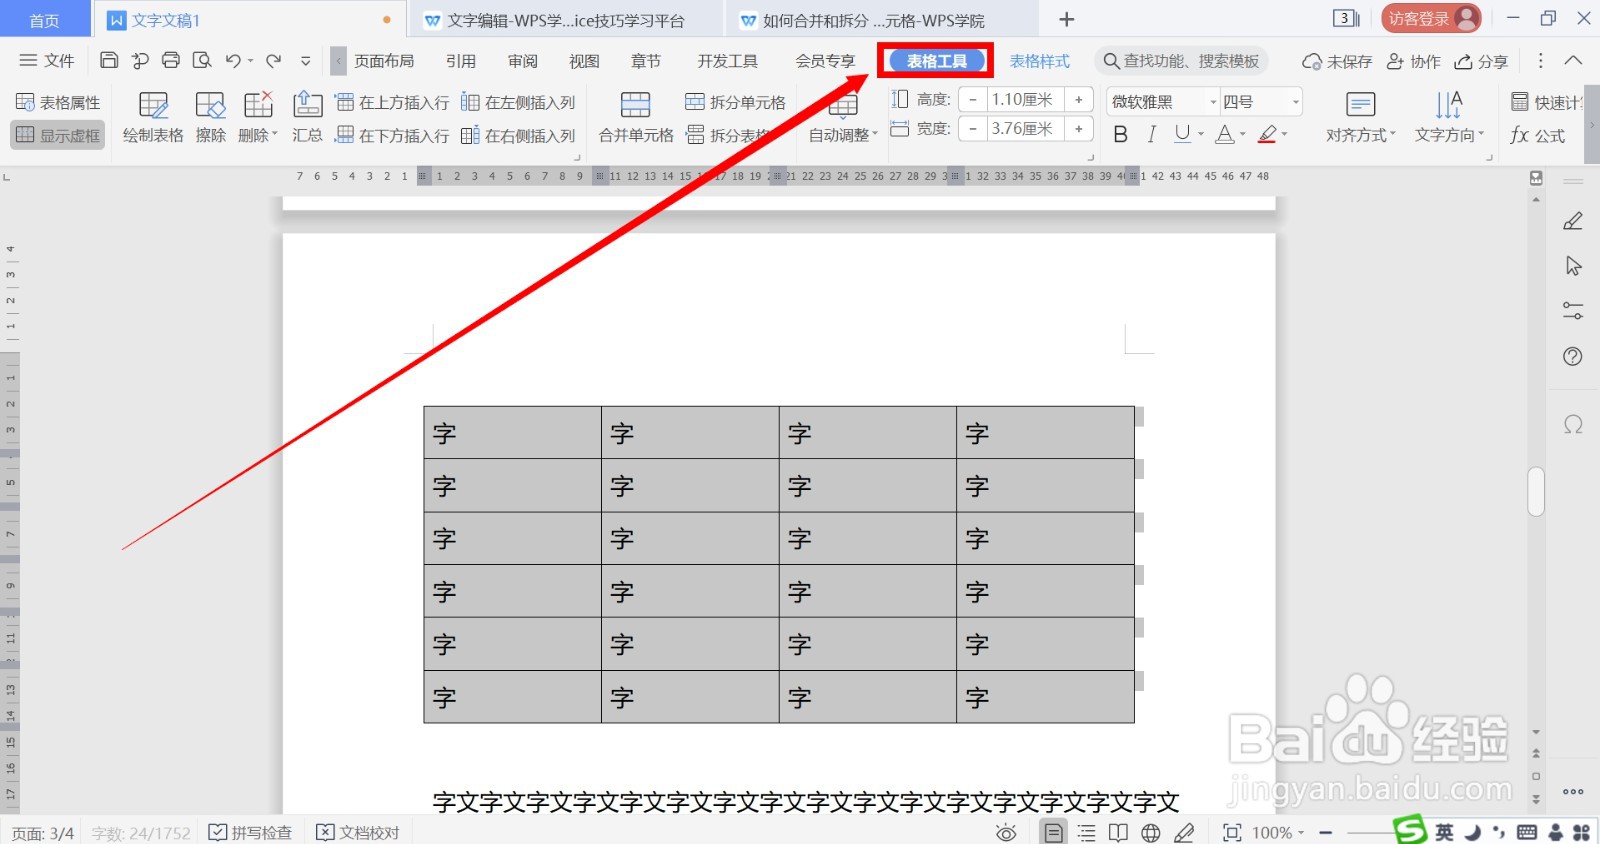Switch to Review (审阅) tab
The height and width of the screenshot is (844, 1600).
tap(523, 61)
